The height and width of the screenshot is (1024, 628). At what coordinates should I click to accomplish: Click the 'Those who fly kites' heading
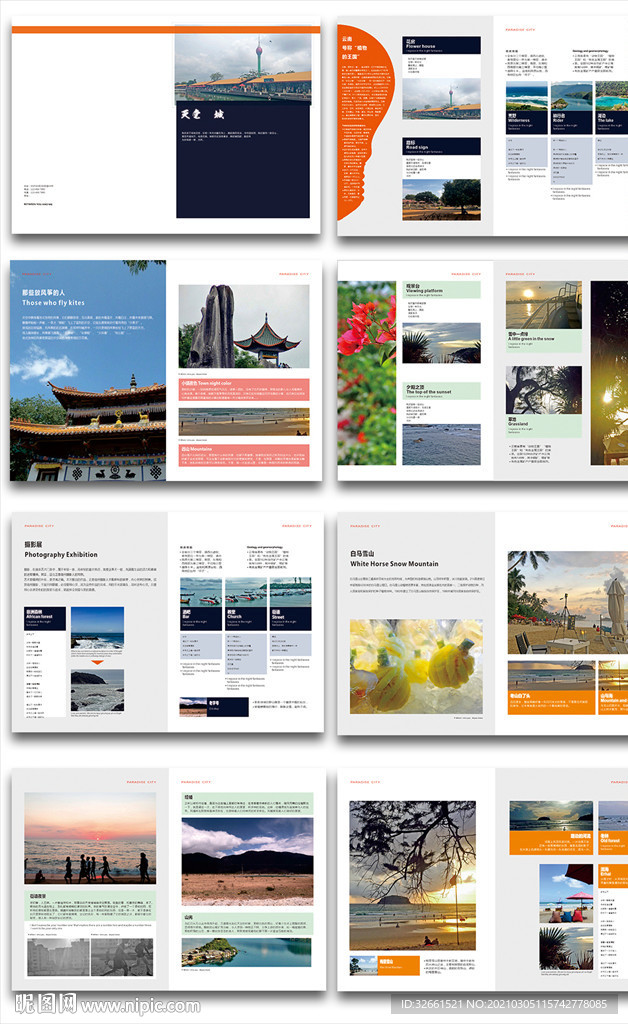click(x=54, y=303)
